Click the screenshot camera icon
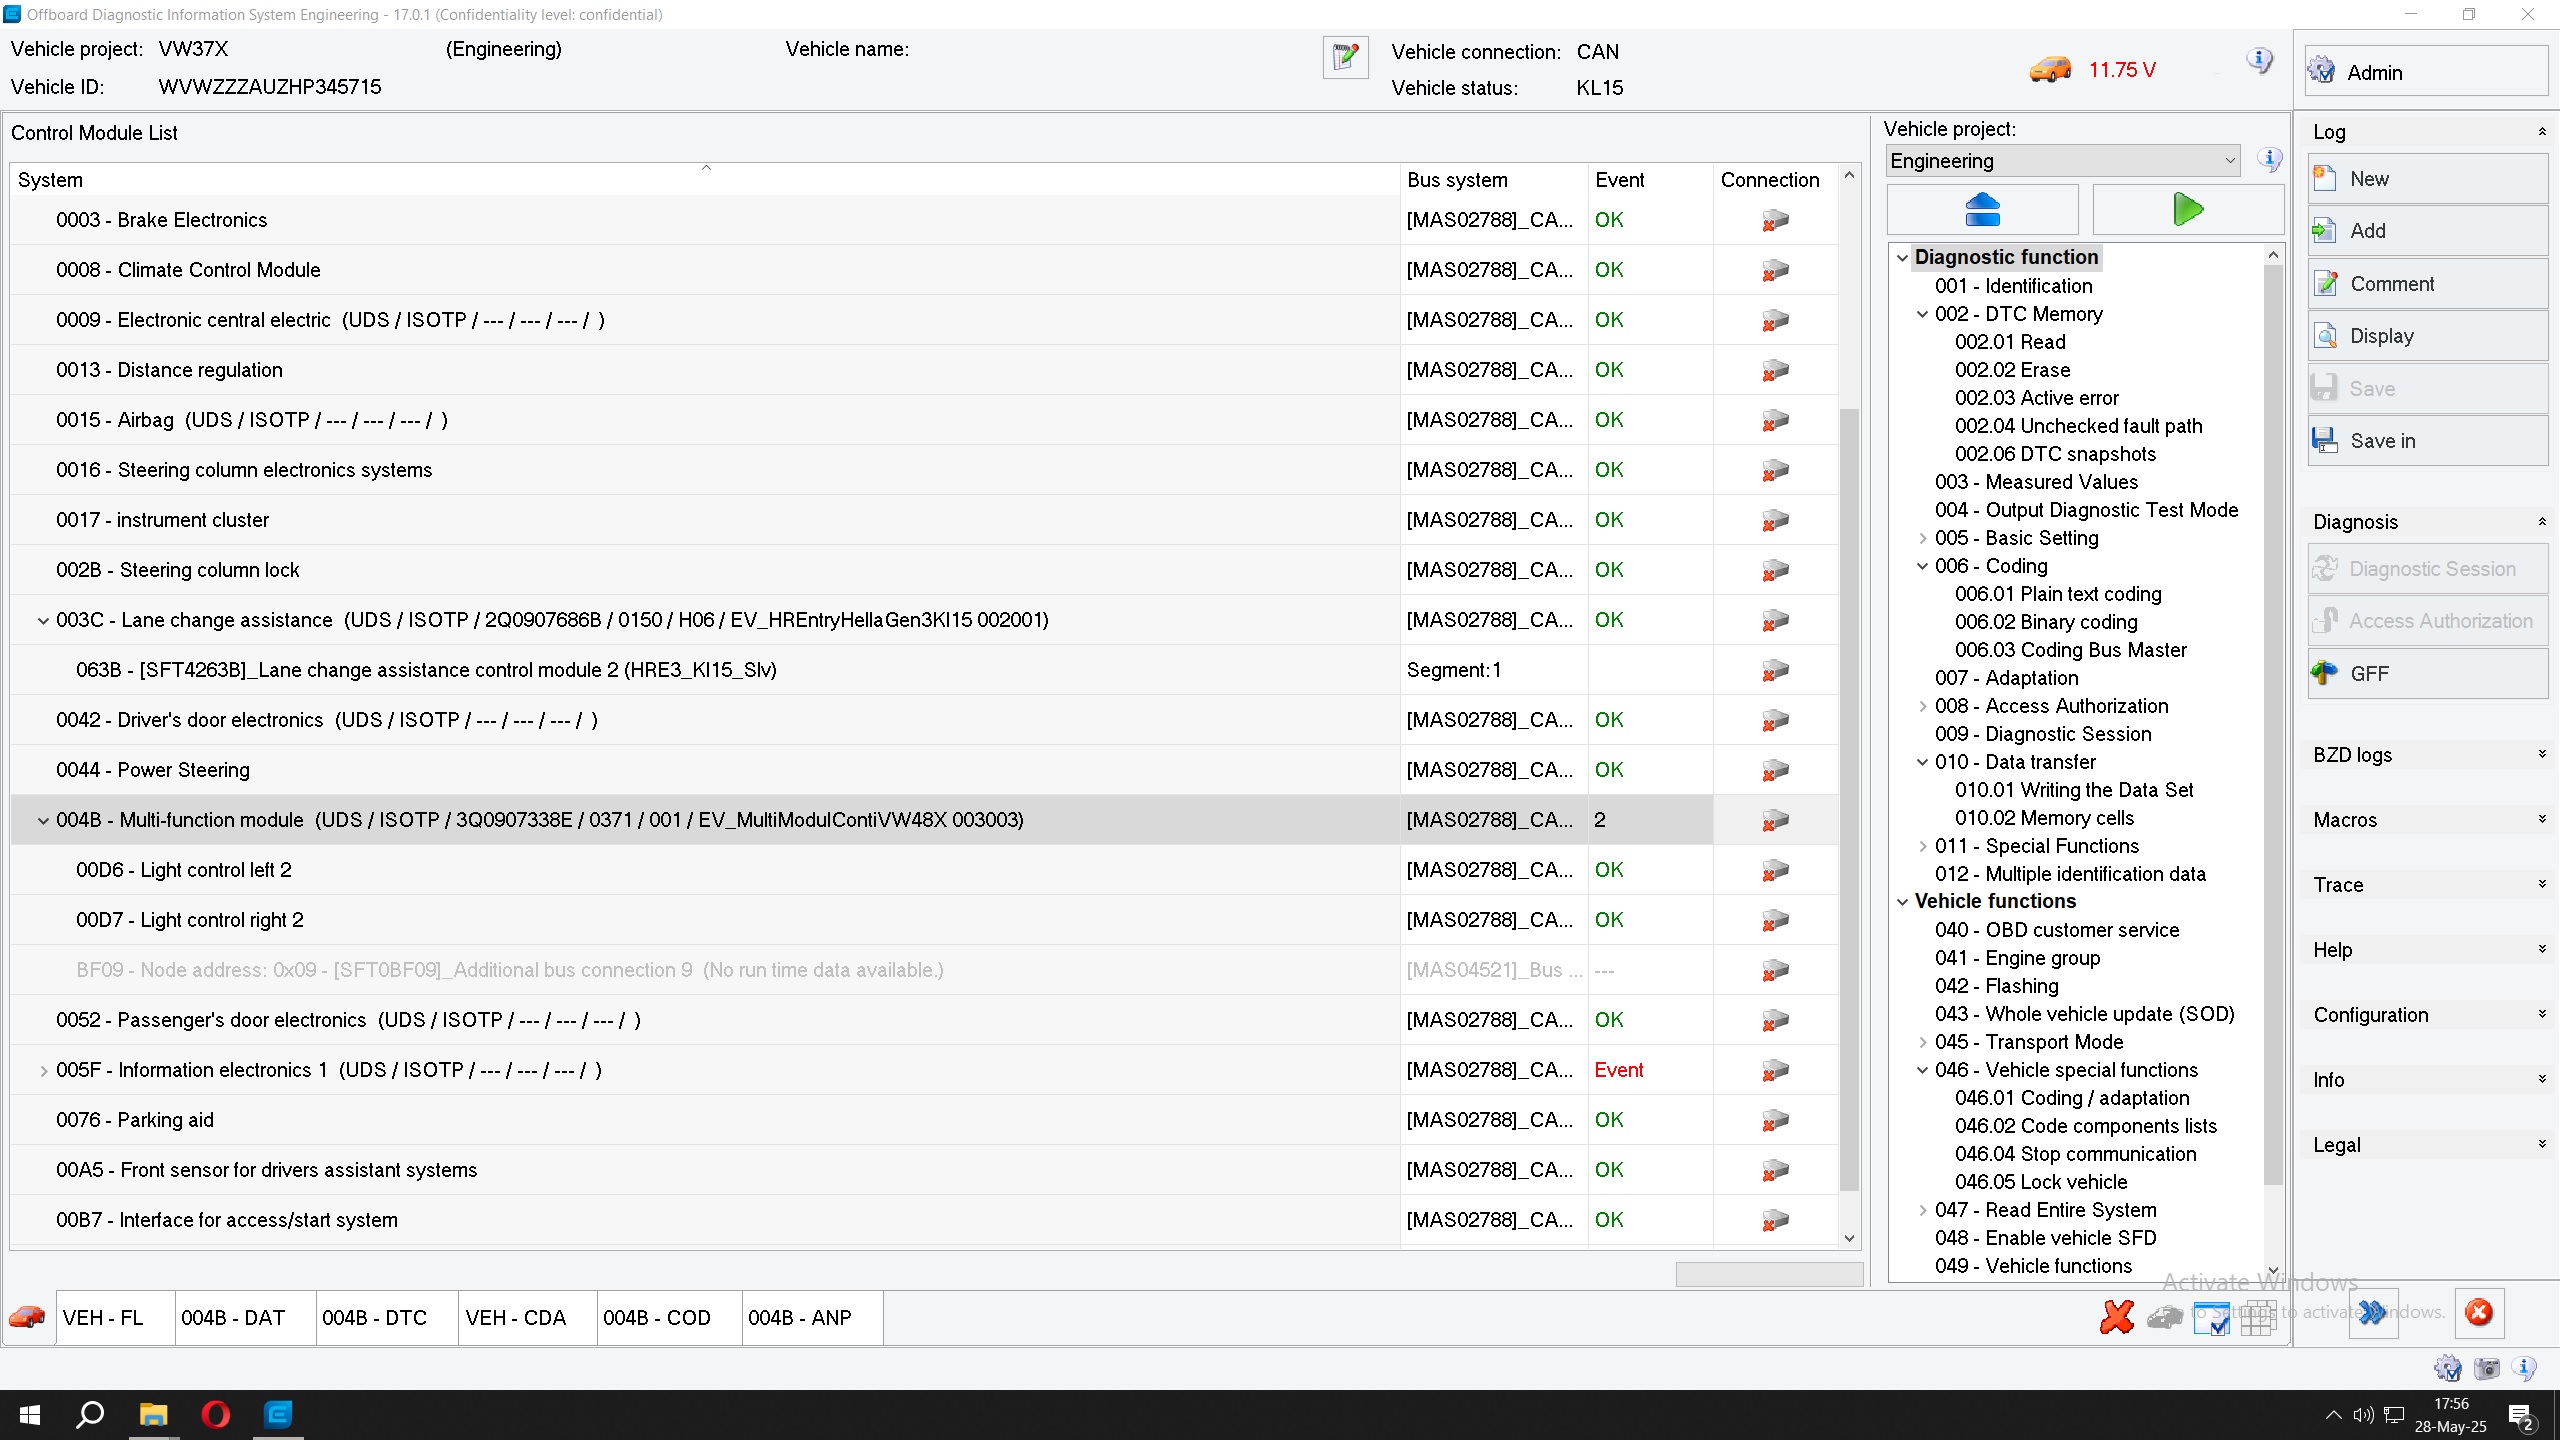Viewport: 2560px width, 1440px height. point(2486,1369)
